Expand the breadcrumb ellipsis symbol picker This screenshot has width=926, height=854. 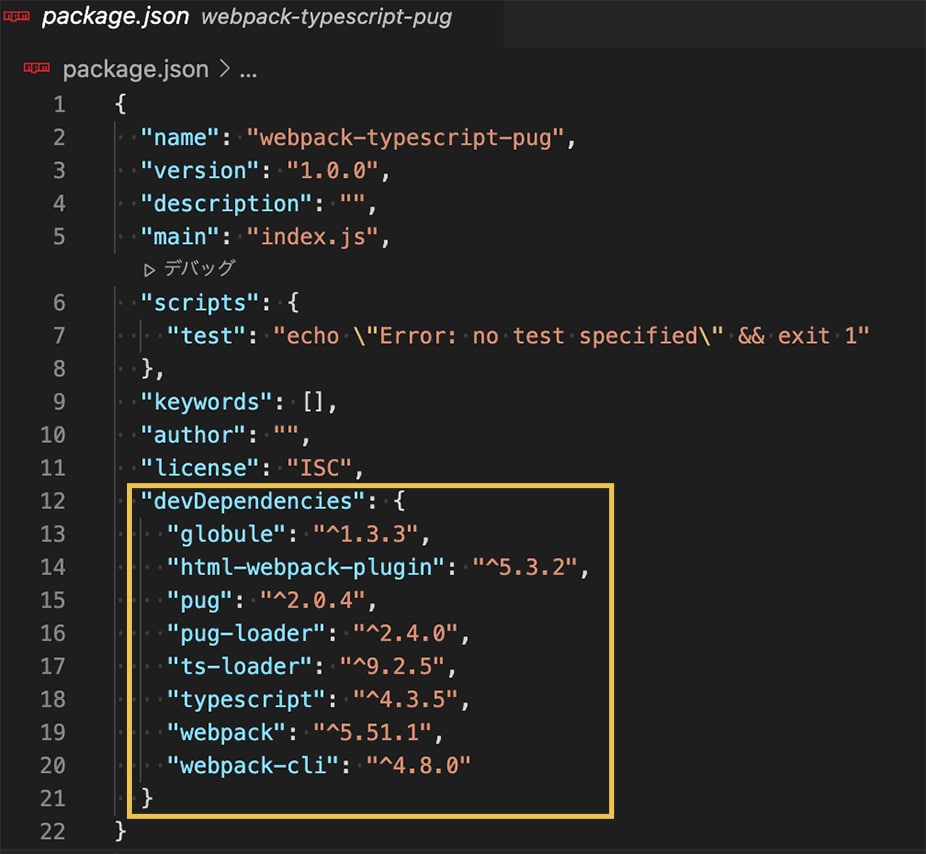248,71
